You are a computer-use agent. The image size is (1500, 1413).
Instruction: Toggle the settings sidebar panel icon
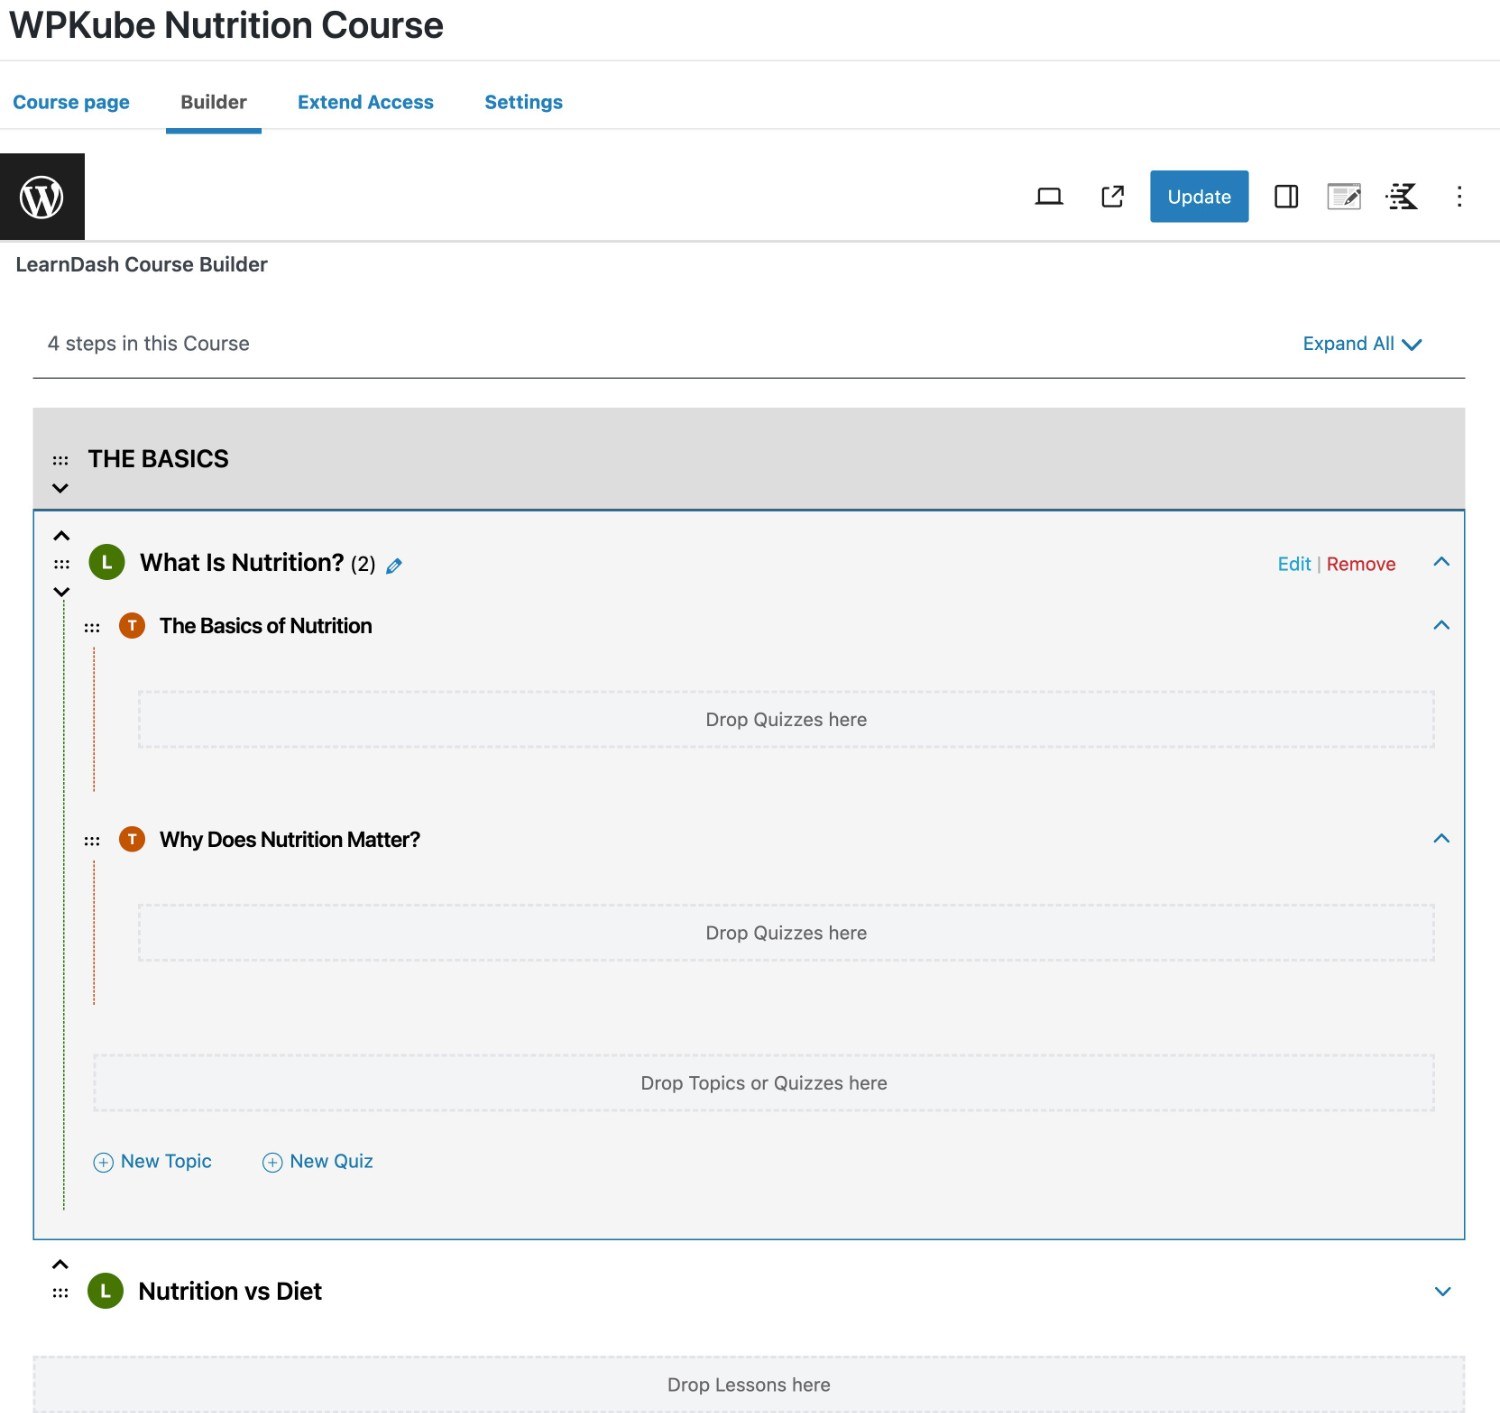pos(1286,197)
